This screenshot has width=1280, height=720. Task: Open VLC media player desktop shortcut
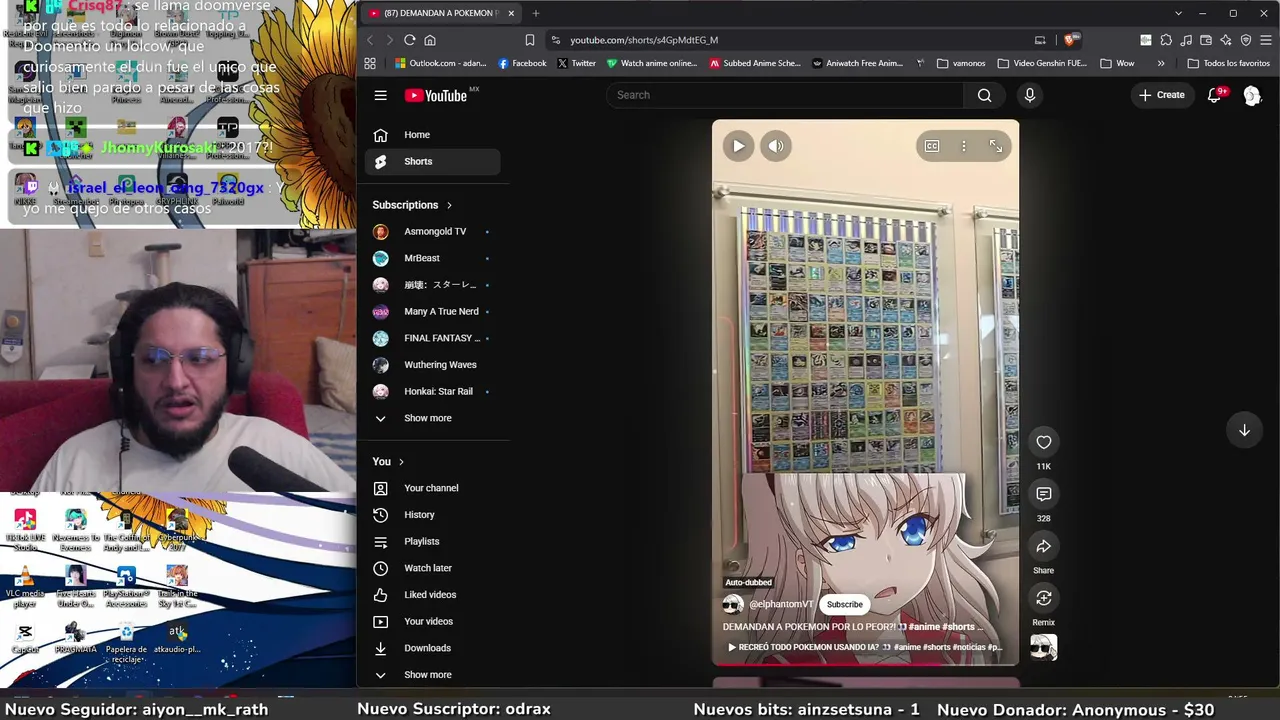pos(25,587)
